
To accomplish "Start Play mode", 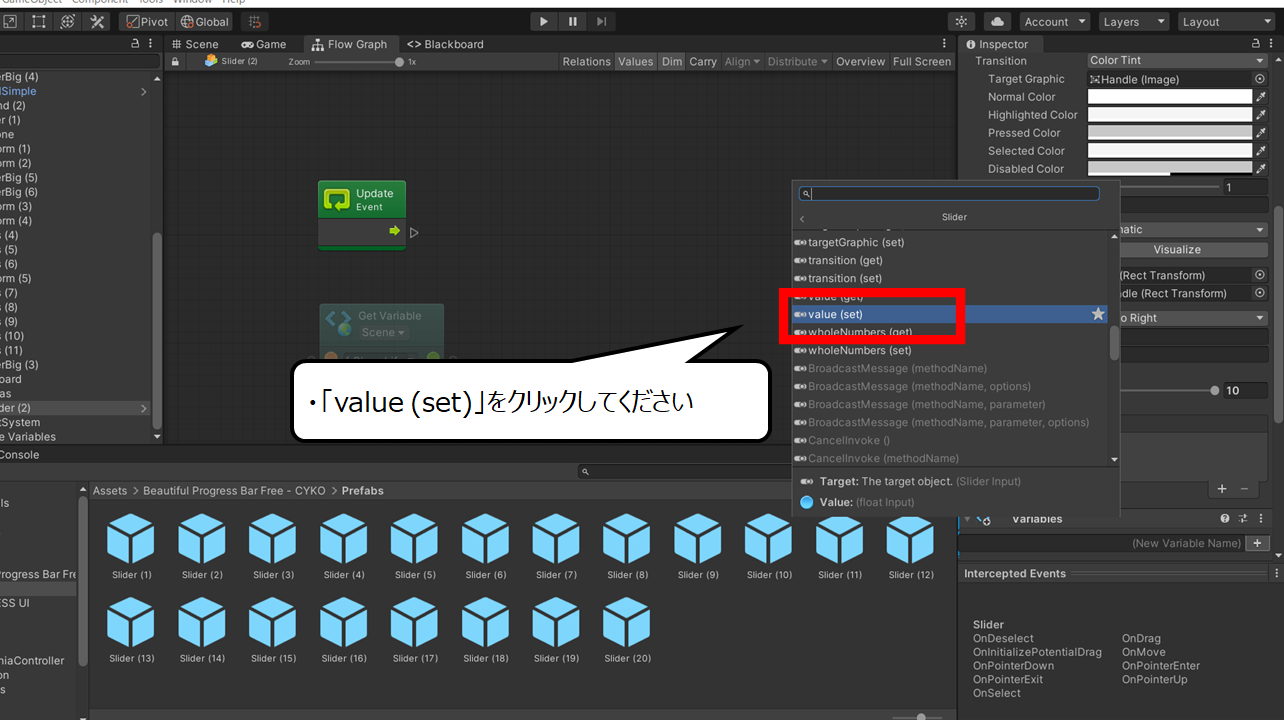I will [543, 21].
